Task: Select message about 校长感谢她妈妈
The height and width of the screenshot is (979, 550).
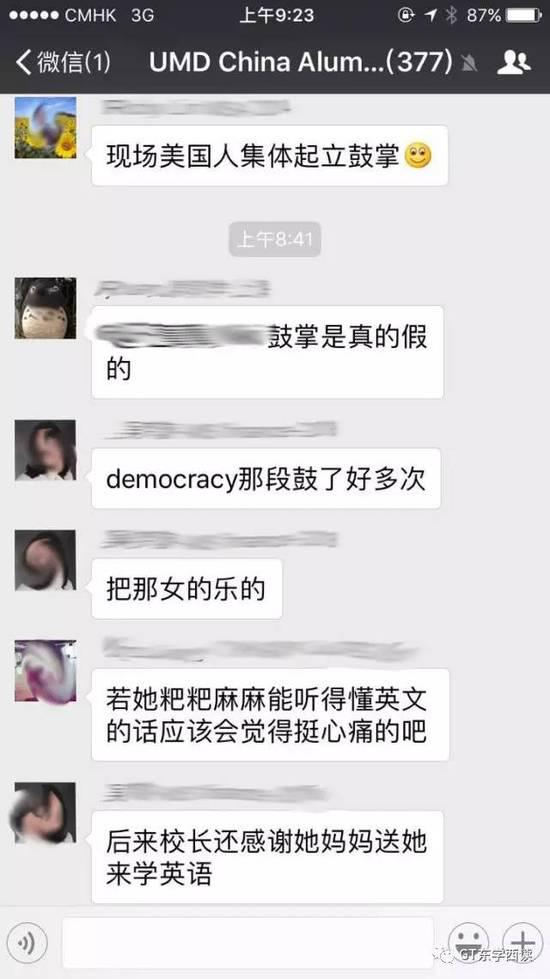Action: click(x=267, y=857)
